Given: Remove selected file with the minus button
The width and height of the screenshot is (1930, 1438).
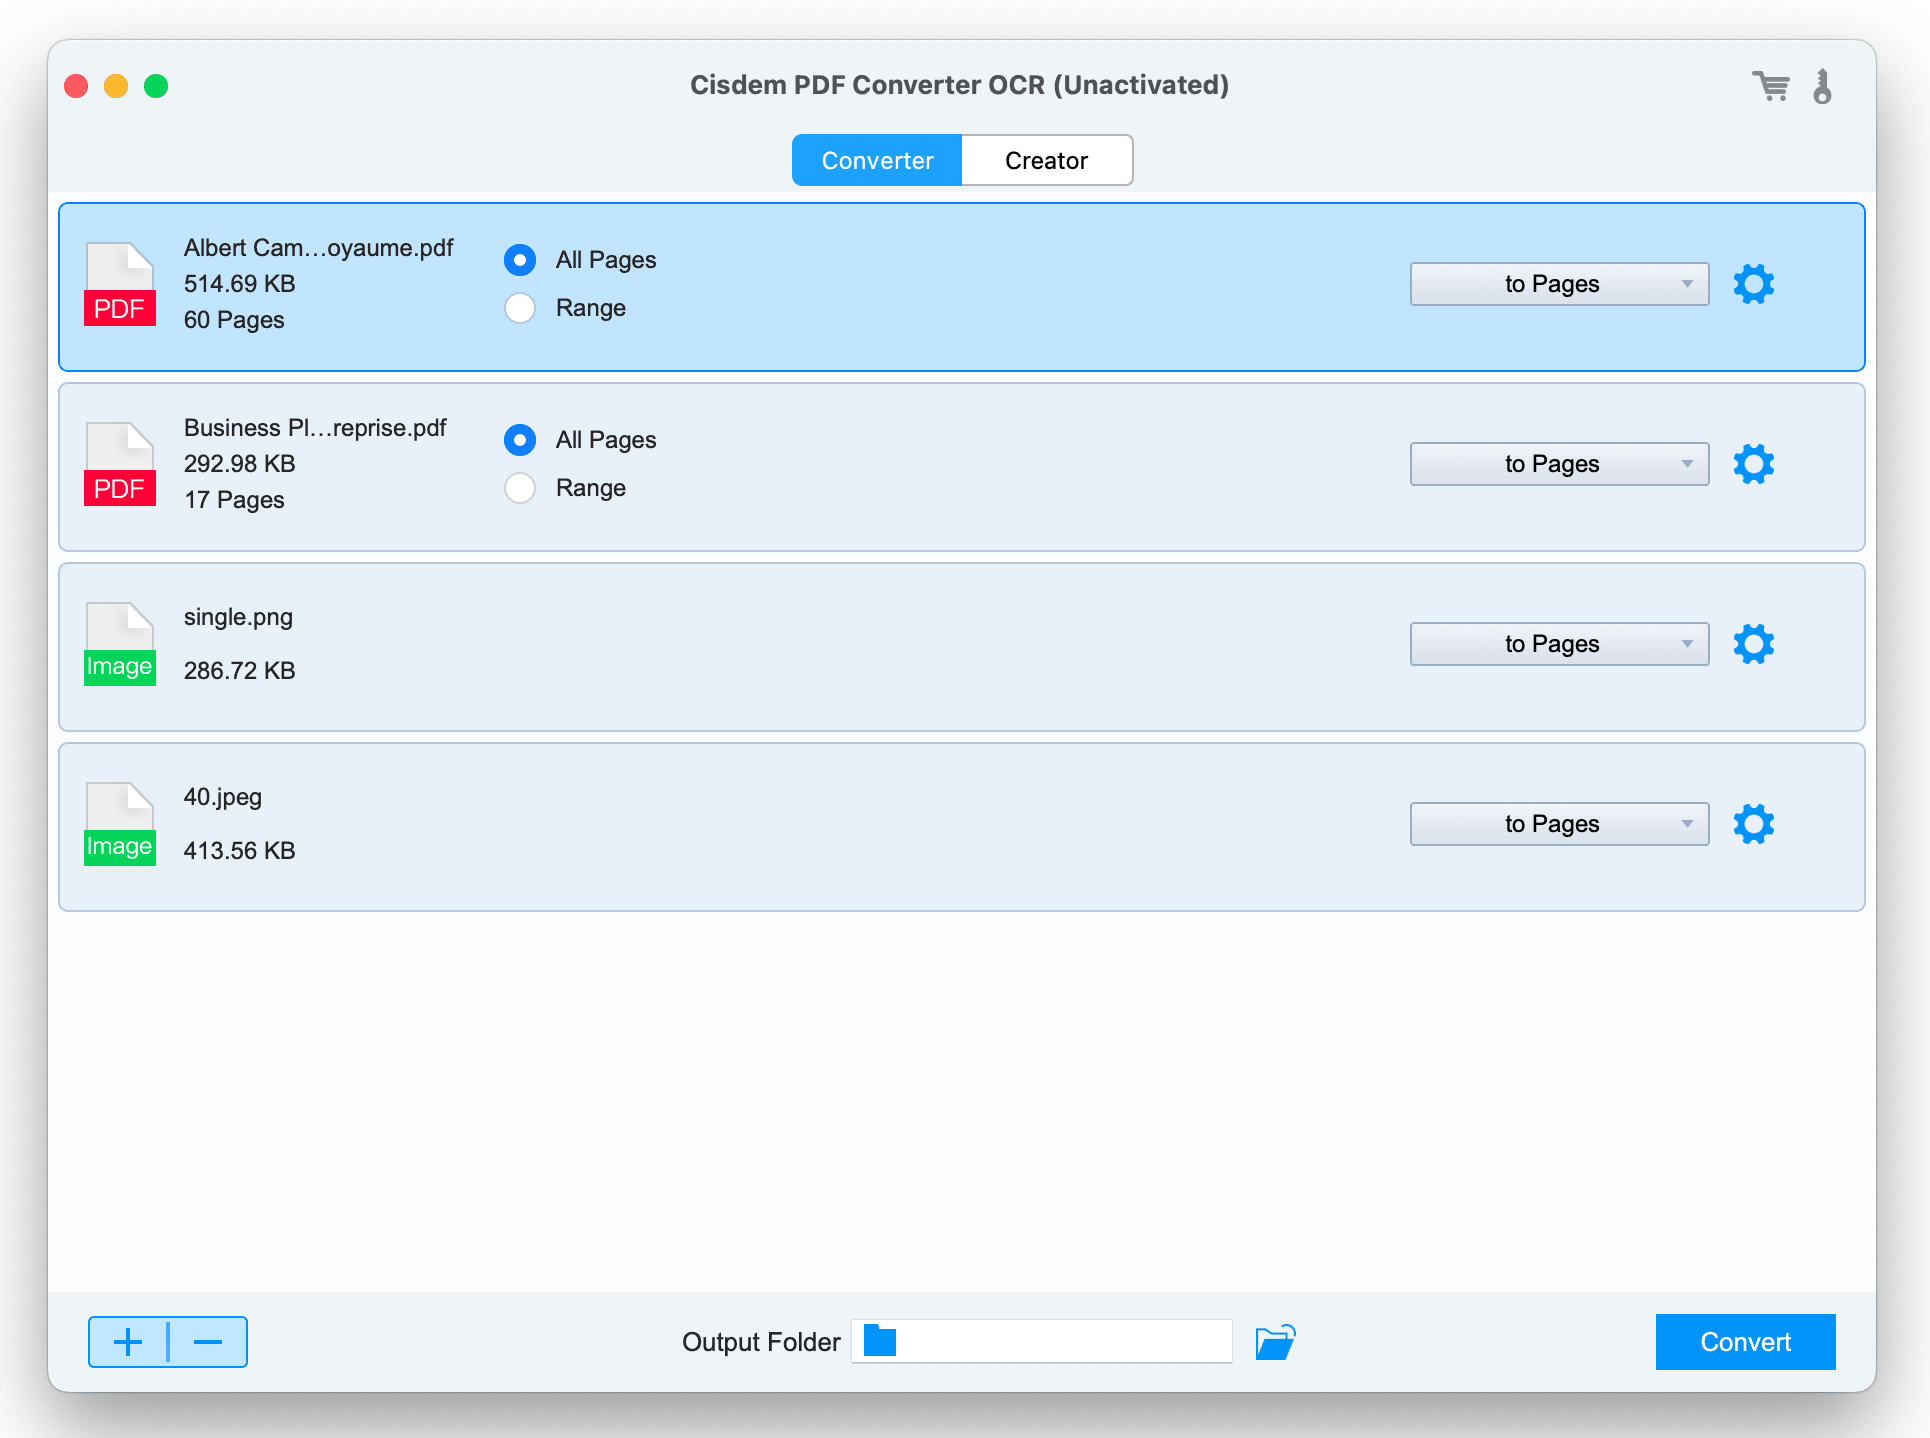Looking at the screenshot, I should point(208,1342).
